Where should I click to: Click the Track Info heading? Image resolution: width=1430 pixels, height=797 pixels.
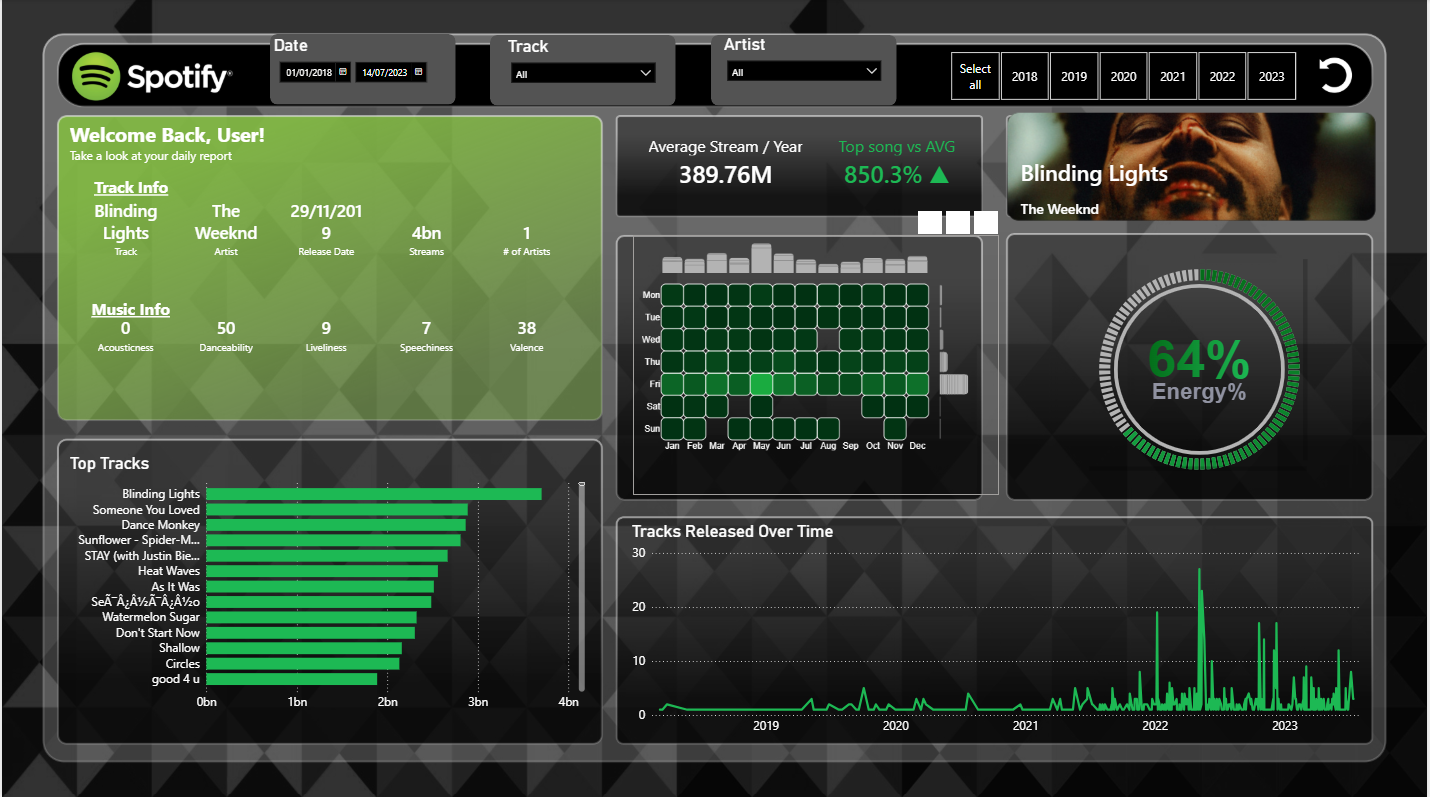[x=131, y=188]
